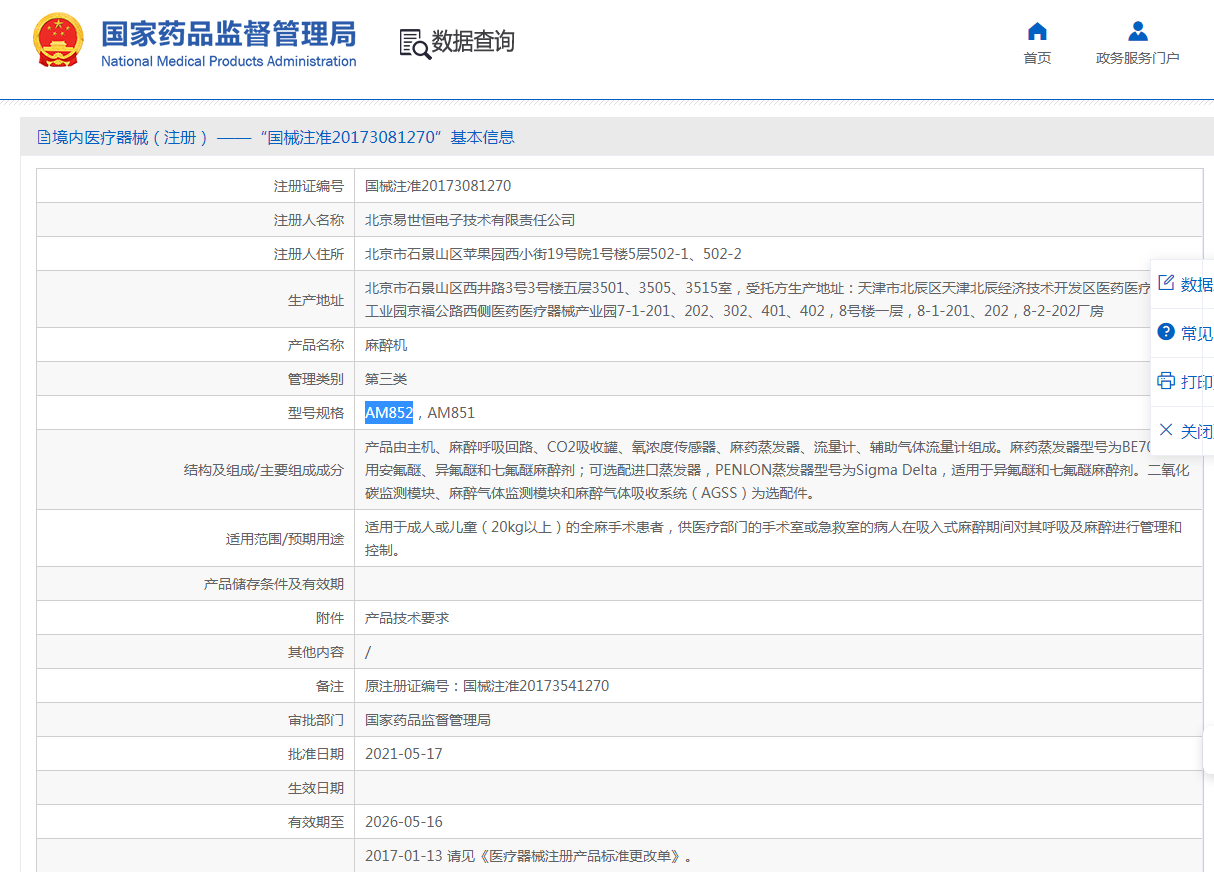Click approval department value 国家药品监督管理局

tap(428, 720)
